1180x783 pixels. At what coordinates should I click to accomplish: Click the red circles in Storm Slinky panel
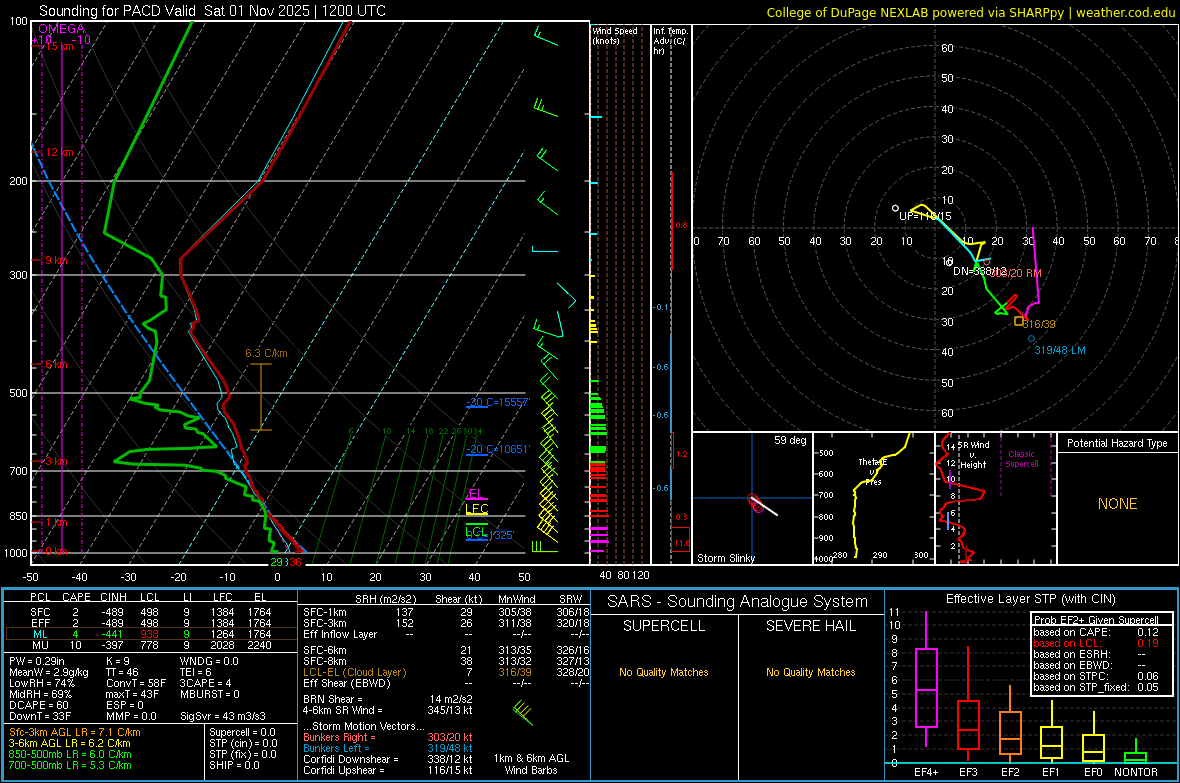pyautogui.click(x=756, y=504)
